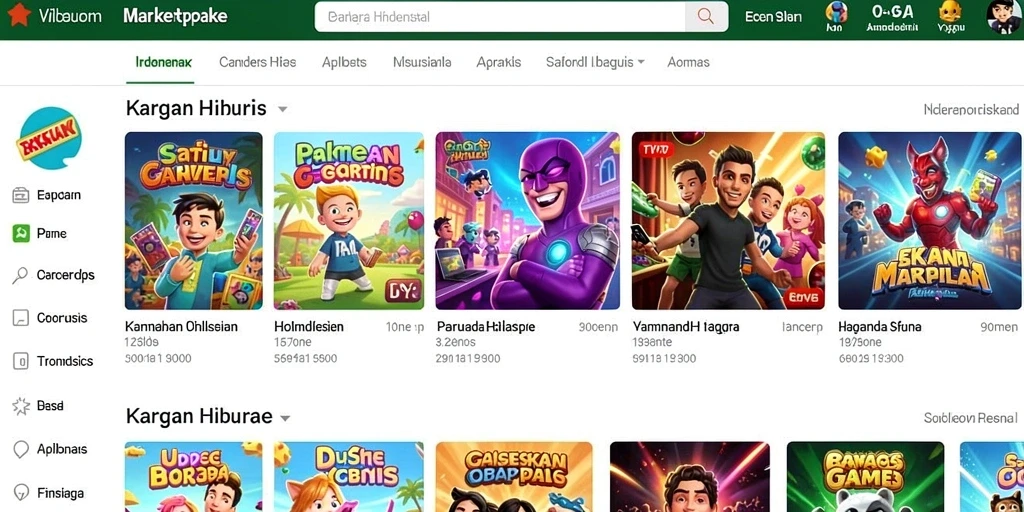This screenshot has height=512, width=1024.
Task: Click the Tronidsics sidebar icon
Action: [x=21, y=361]
